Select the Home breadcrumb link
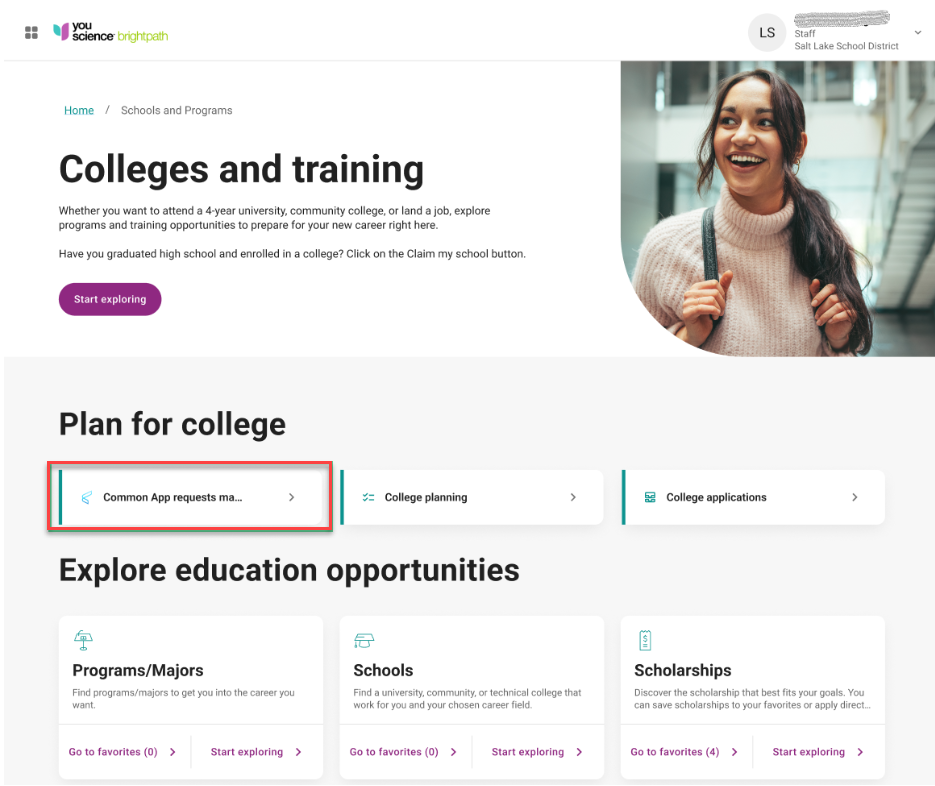935x786 pixels. [78, 110]
